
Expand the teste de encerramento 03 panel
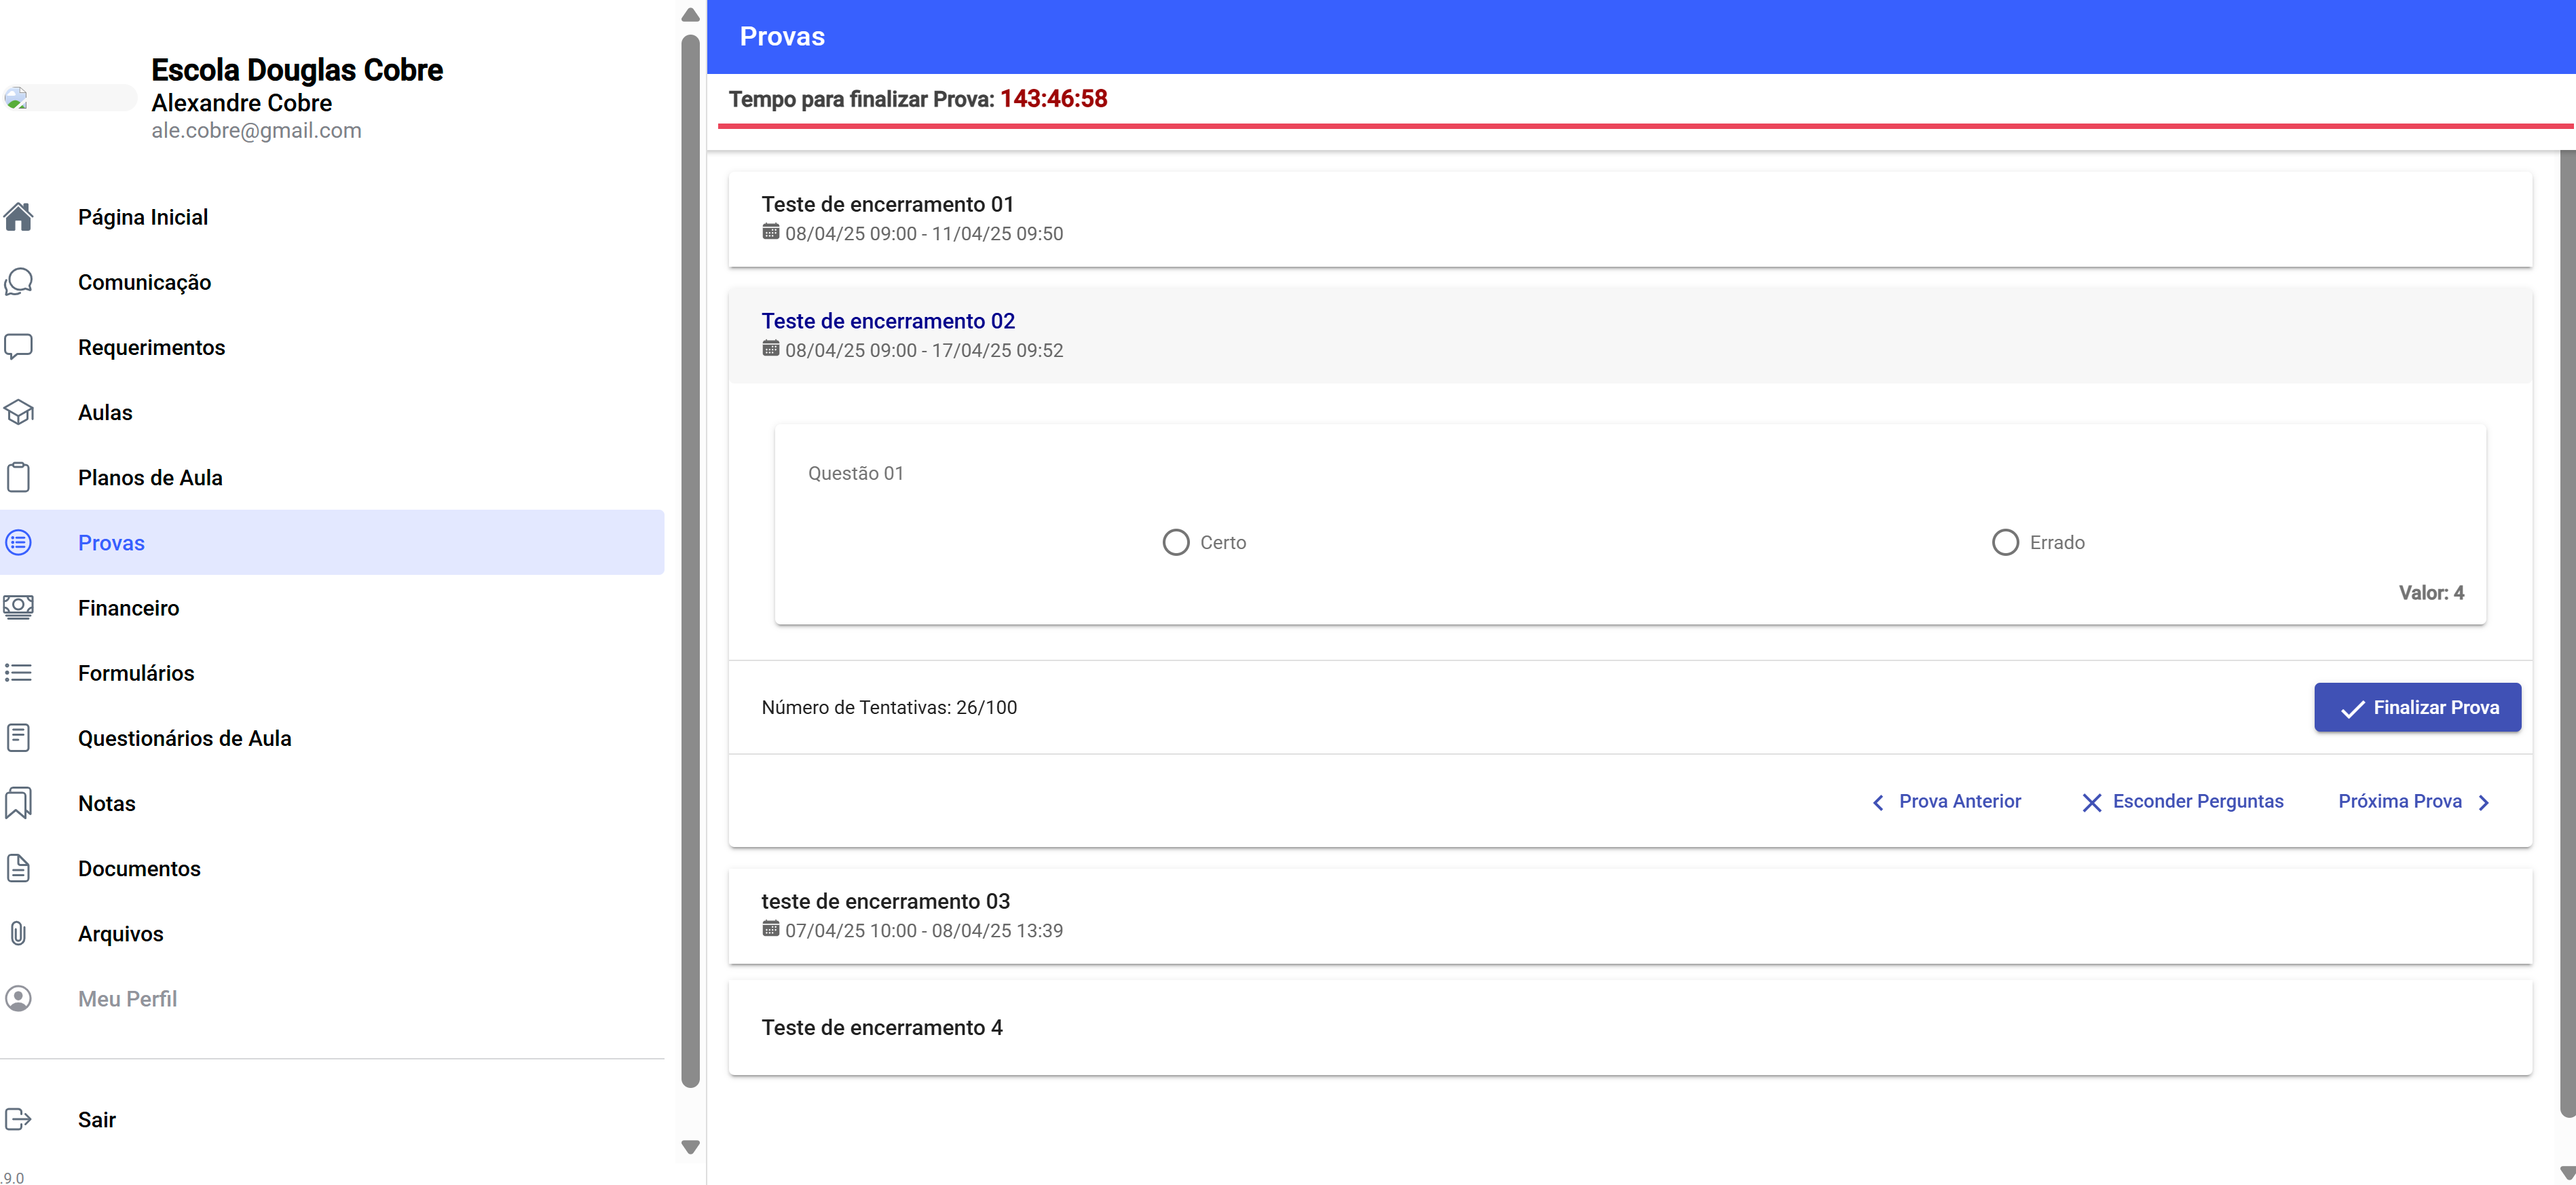point(1629,915)
